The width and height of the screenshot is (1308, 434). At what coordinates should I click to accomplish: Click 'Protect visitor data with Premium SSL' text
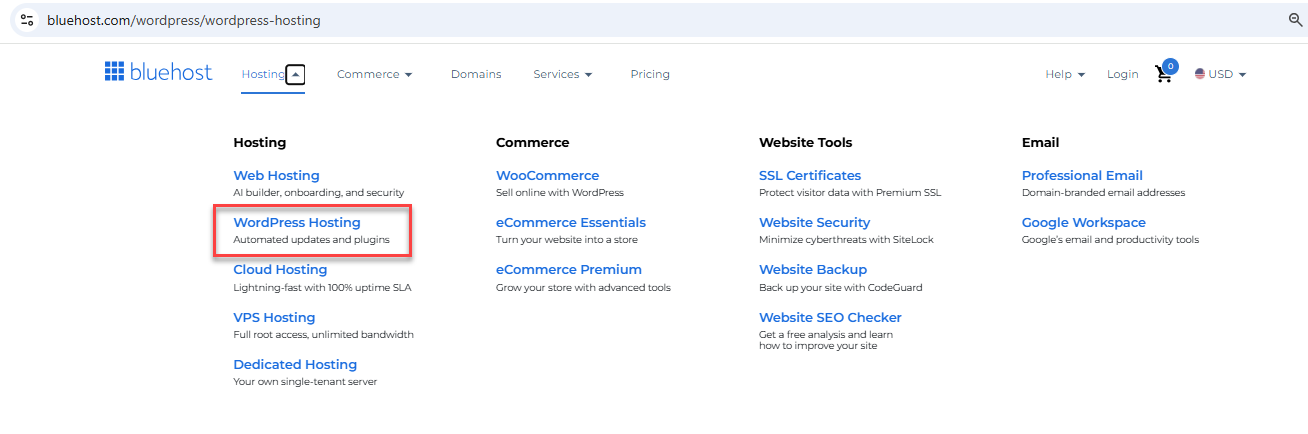[850, 192]
